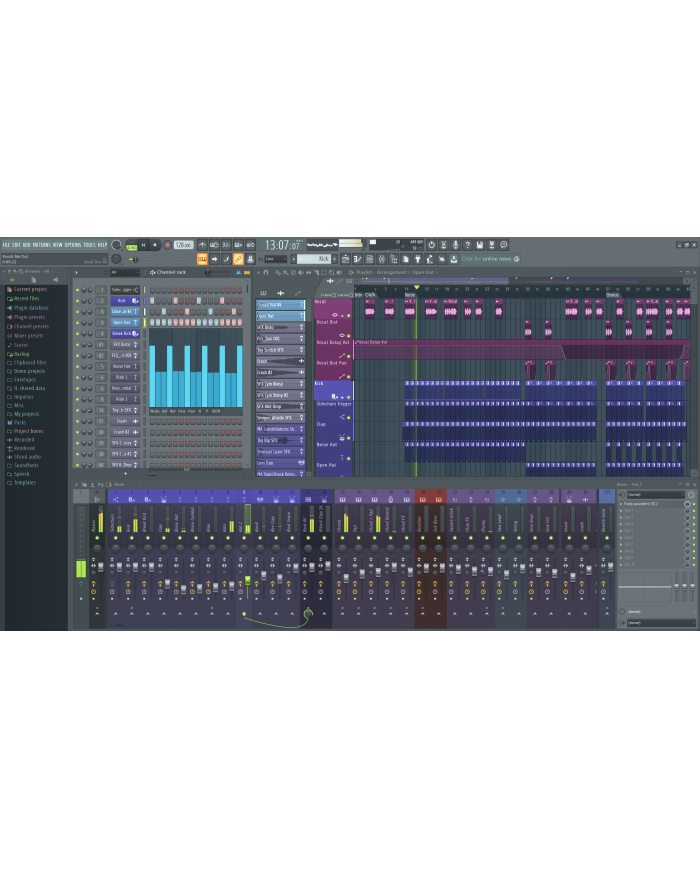Image resolution: width=700 pixels, height=869 pixels.
Task: Open the Line snap dropdown
Action: point(275,259)
